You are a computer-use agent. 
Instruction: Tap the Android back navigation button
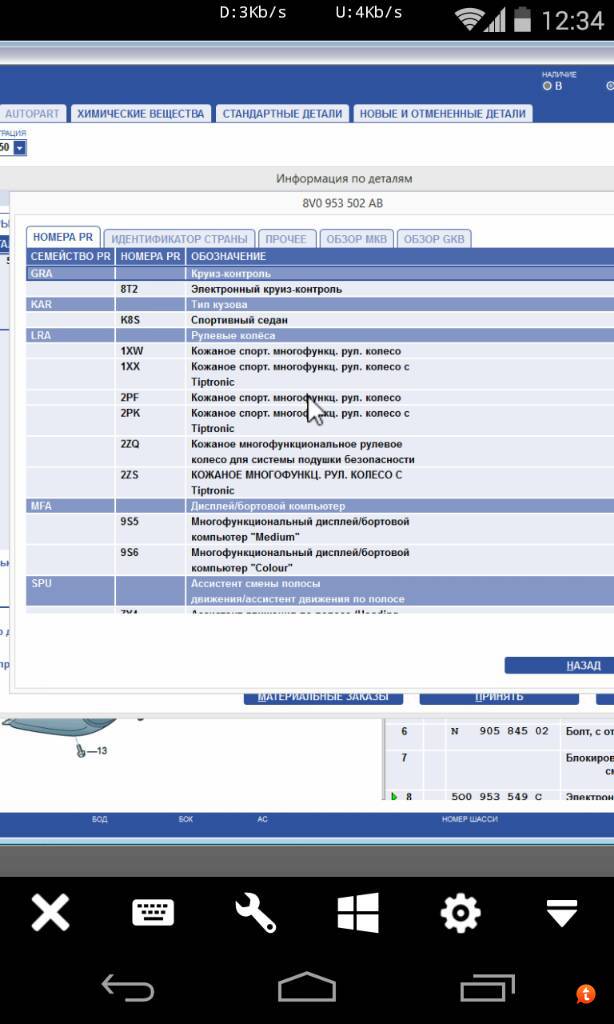(x=128, y=987)
